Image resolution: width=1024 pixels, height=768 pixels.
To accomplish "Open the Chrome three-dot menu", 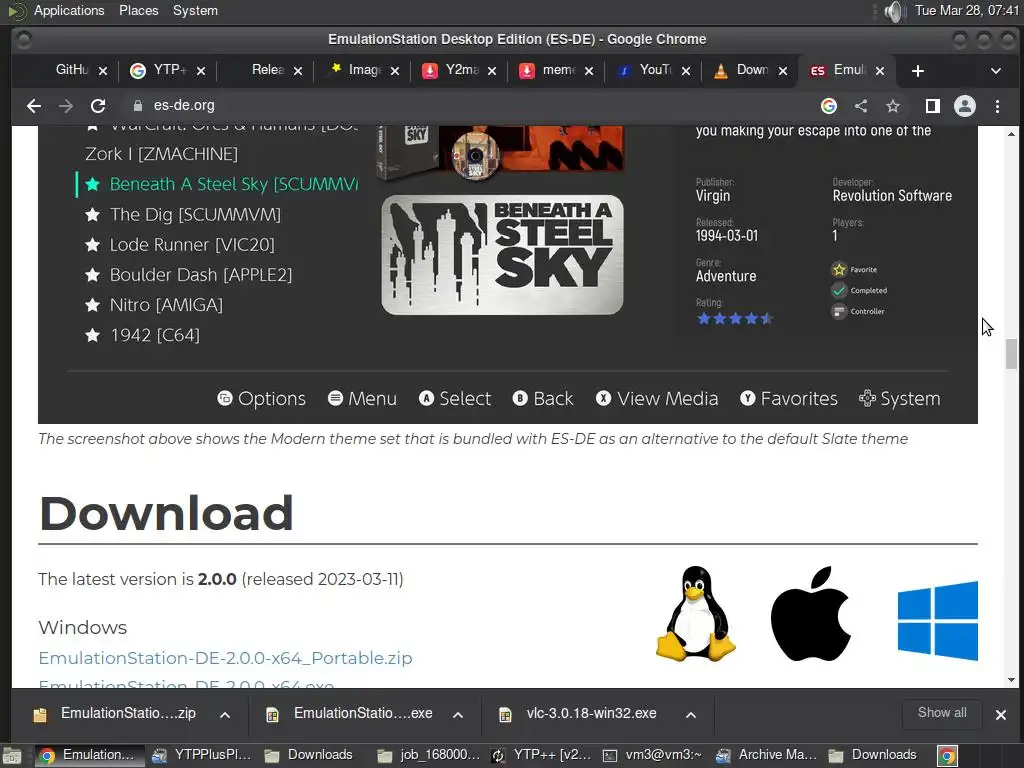I will point(997,106).
